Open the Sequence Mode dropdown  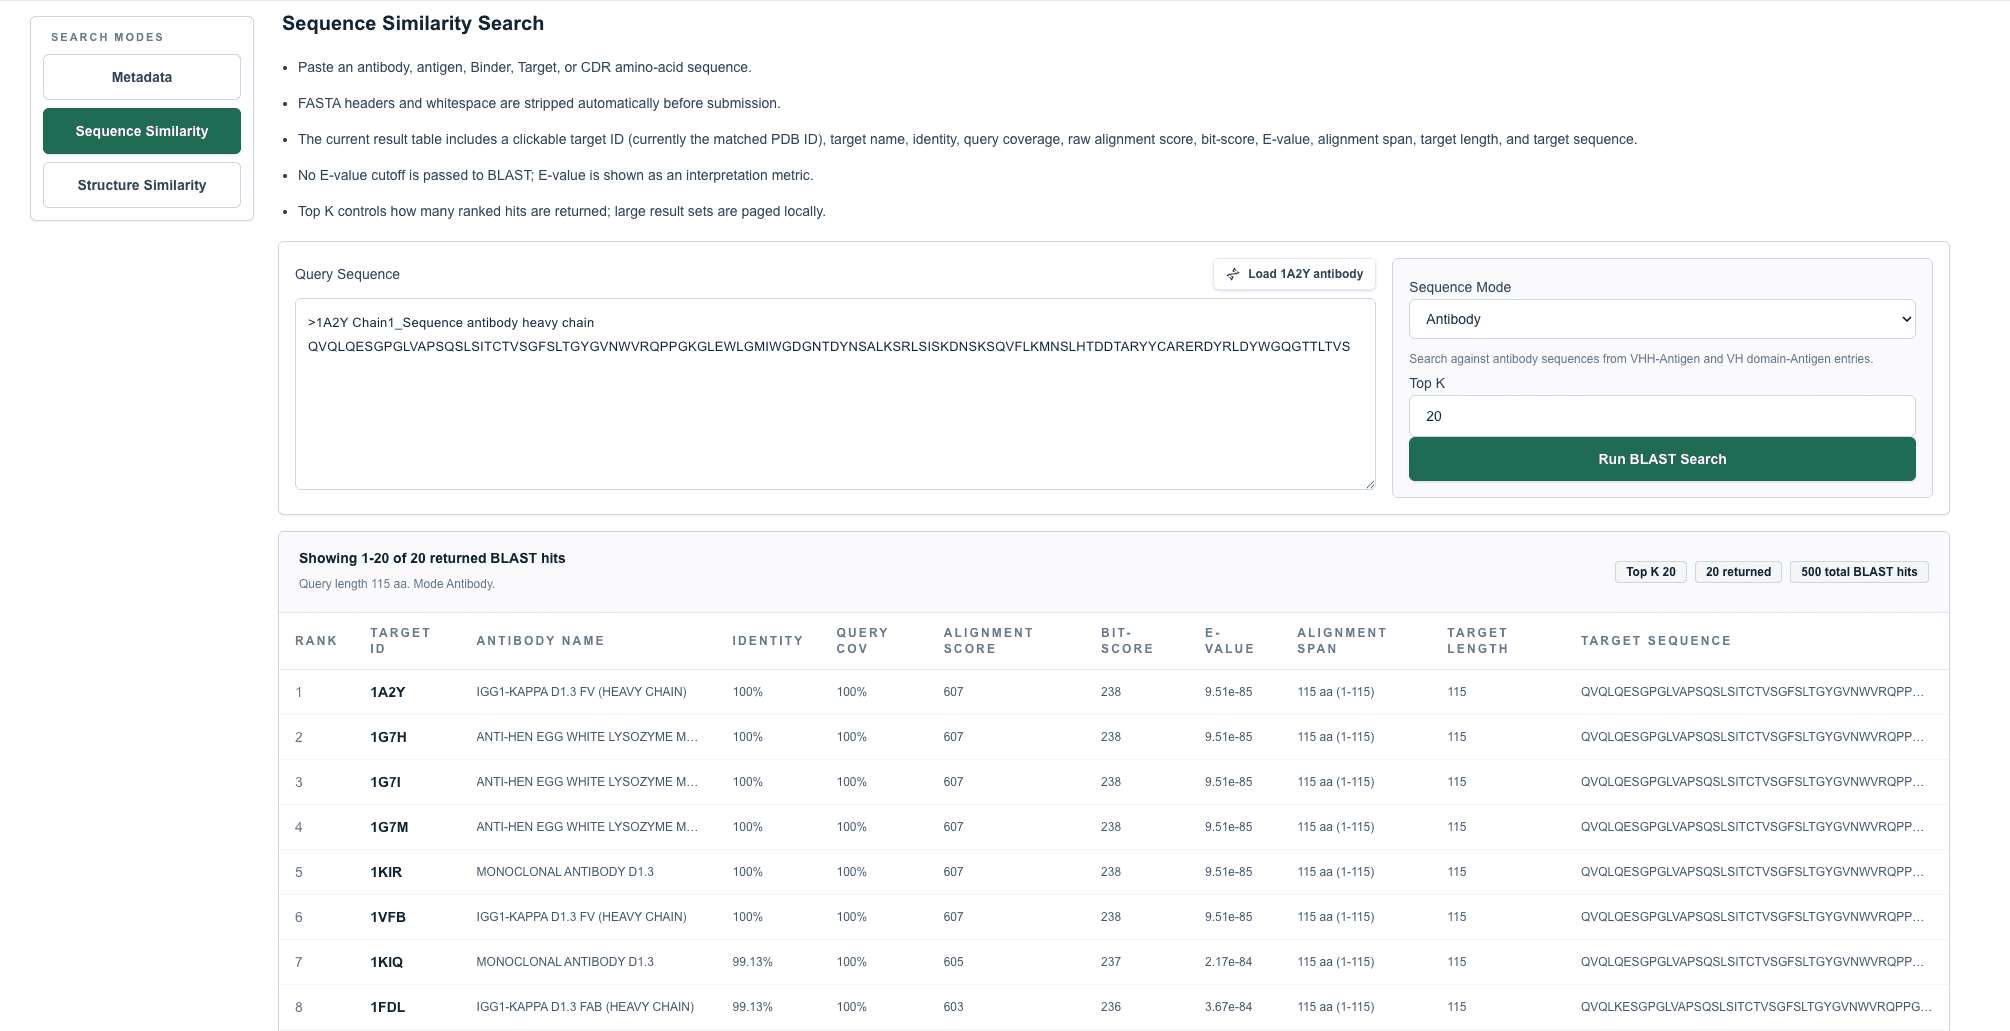(1662, 319)
